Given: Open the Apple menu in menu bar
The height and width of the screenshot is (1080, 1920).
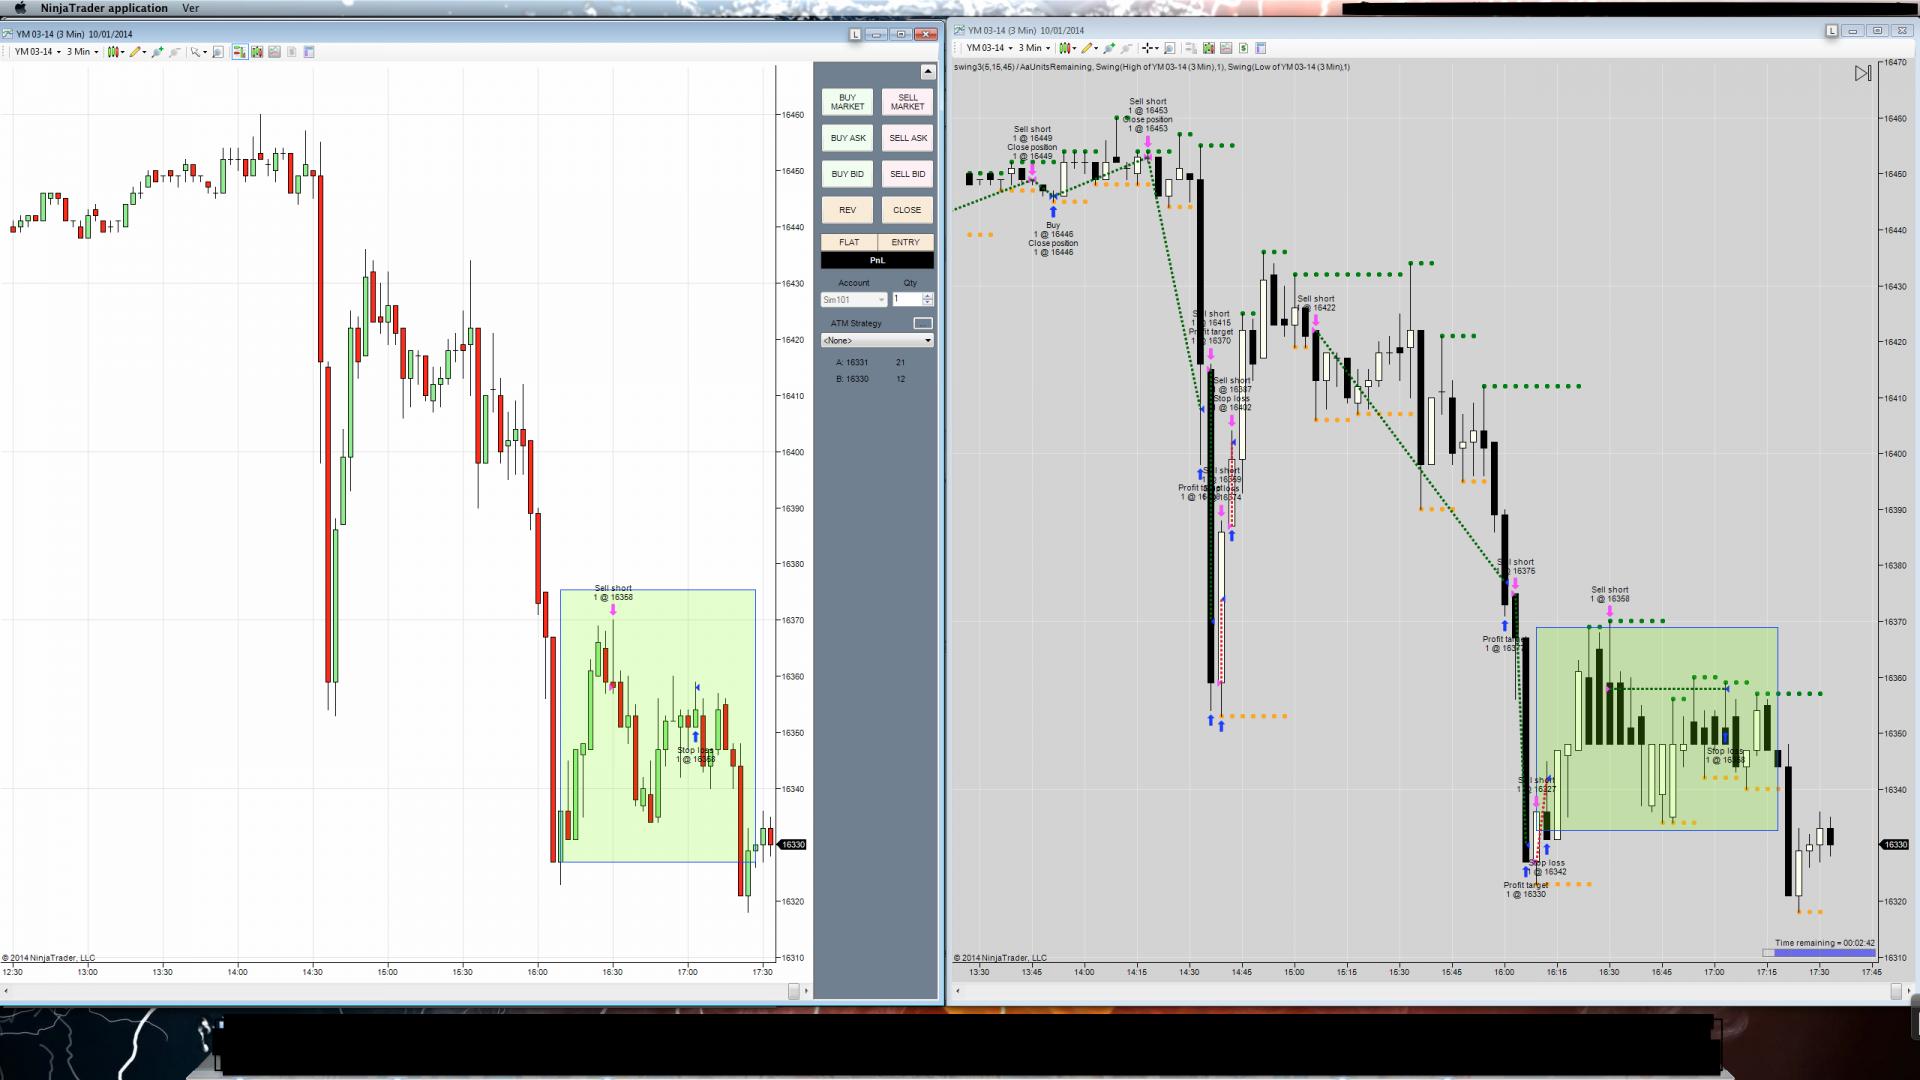Looking at the screenshot, I should click(20, 8).
